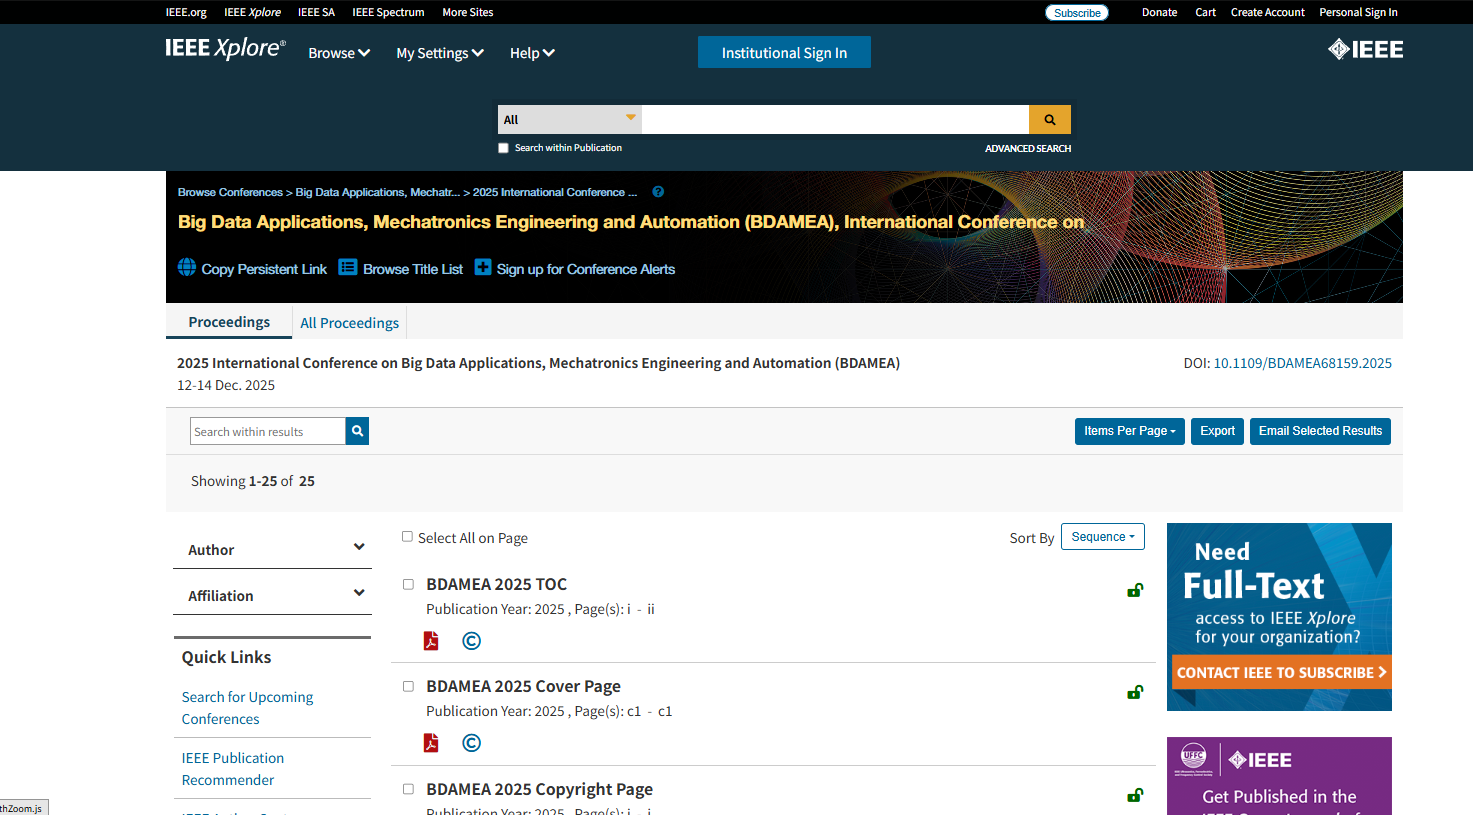This screenshot has height=815, width=1473.
Task: Click the Institutional Sign In button
Action: click(784, 53)
